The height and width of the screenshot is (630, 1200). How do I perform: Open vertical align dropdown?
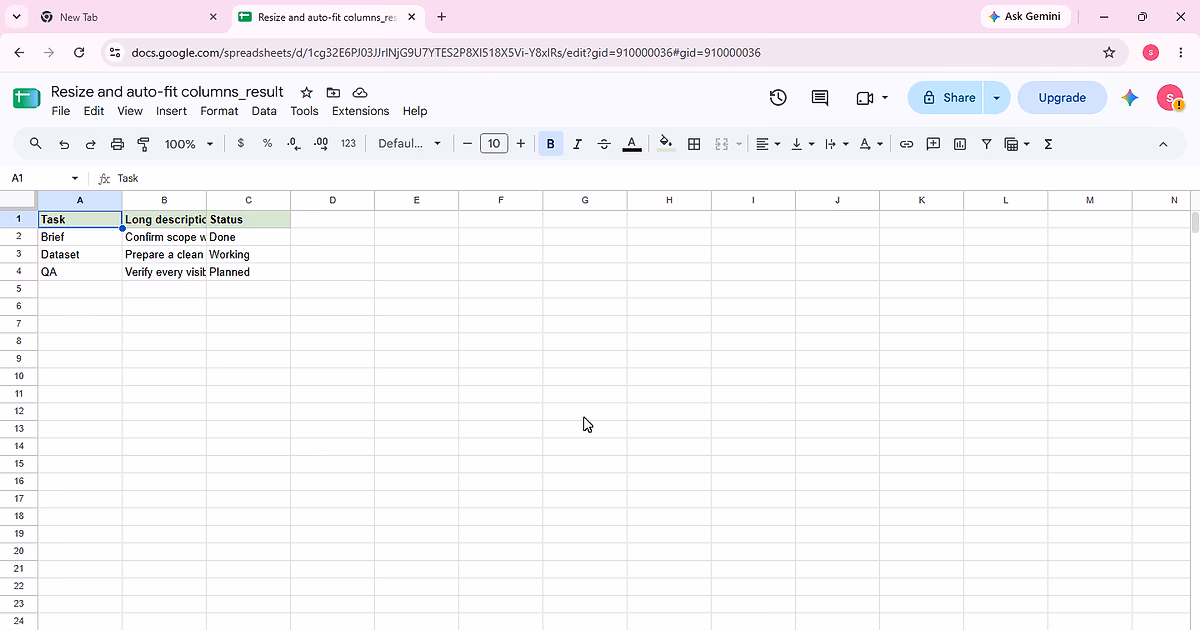[x=802, y=144]
